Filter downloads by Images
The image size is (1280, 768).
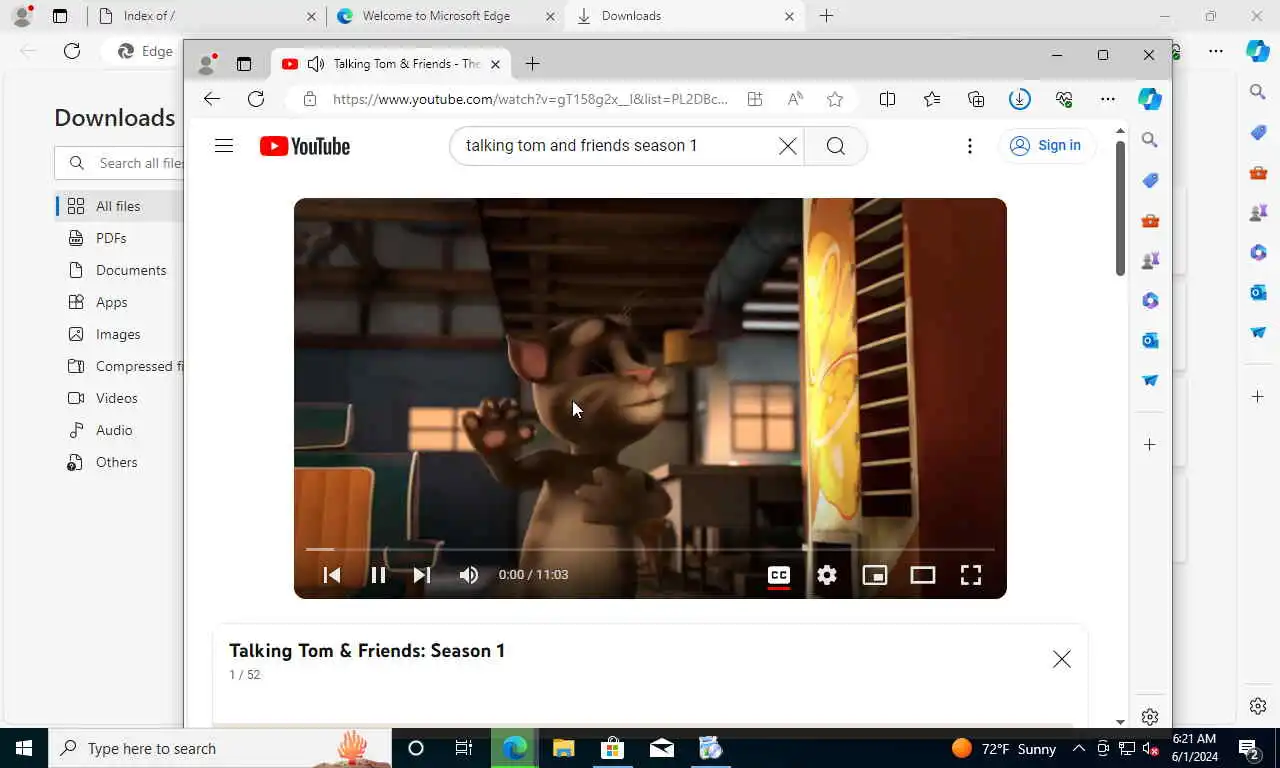118,334
